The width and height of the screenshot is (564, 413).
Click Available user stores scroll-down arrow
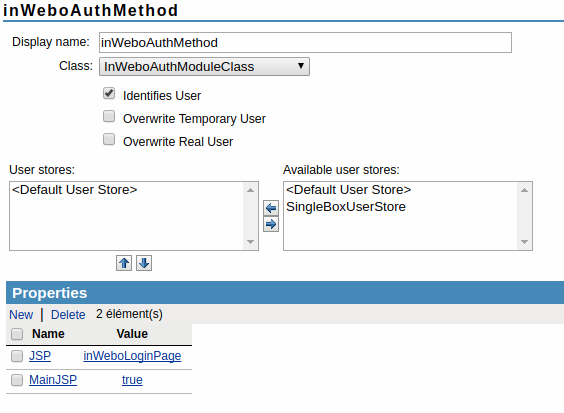[524, 242]
